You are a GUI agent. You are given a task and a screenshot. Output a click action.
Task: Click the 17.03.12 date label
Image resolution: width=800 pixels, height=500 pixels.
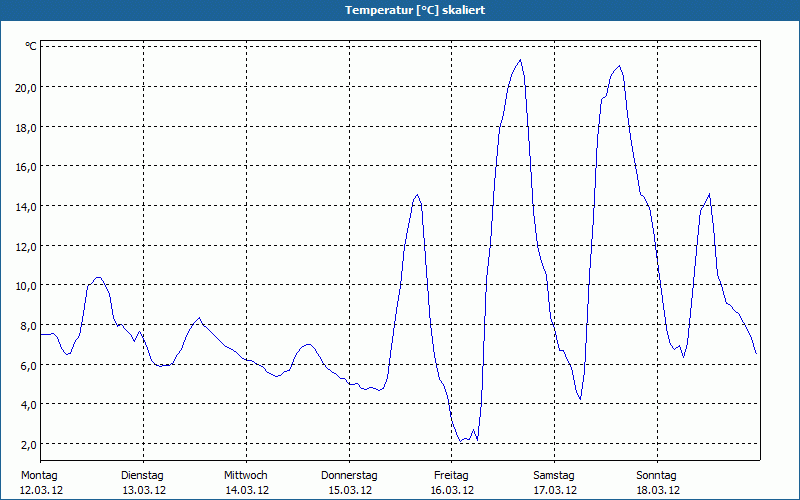pos(555,490)
